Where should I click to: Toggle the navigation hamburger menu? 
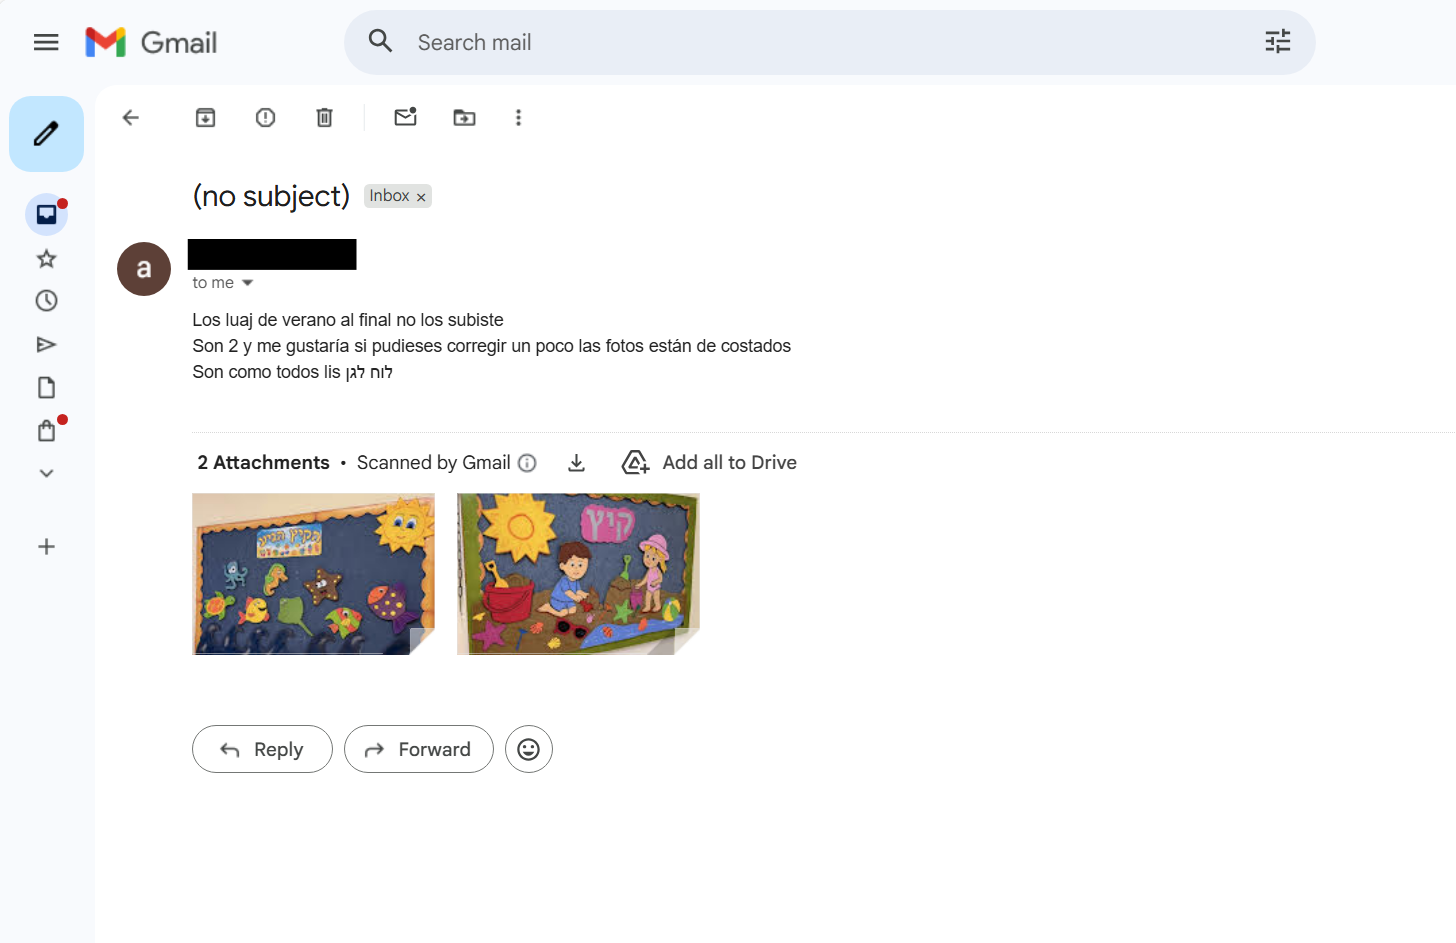(x=46, y=42)
